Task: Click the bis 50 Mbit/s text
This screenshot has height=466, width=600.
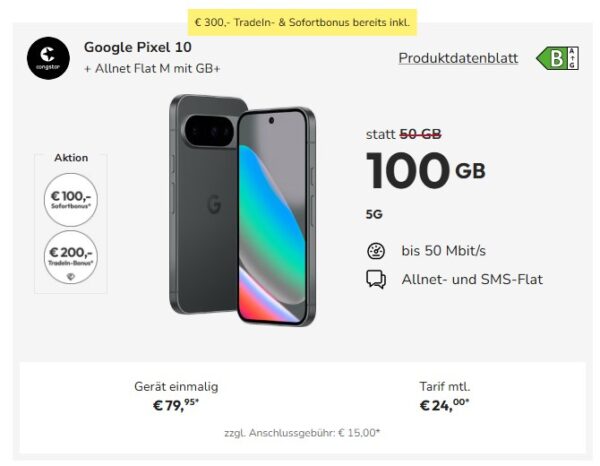Action: pos(443,251)
